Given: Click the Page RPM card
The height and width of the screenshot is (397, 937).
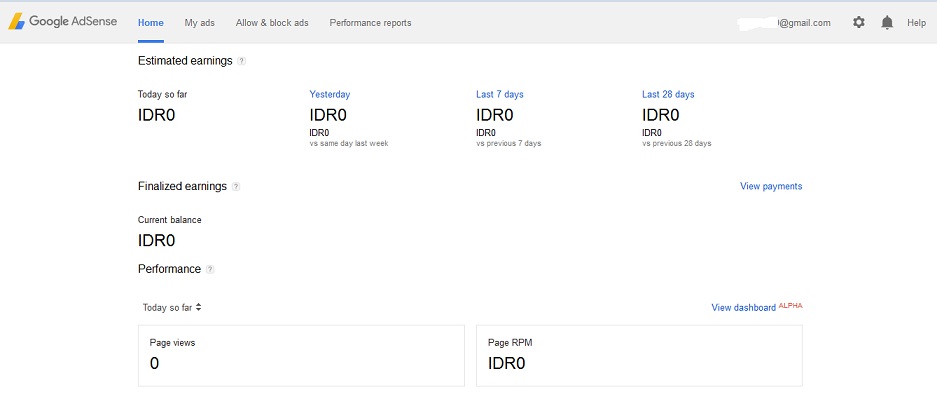Looking at the screenshot, I should pos(639,356).
